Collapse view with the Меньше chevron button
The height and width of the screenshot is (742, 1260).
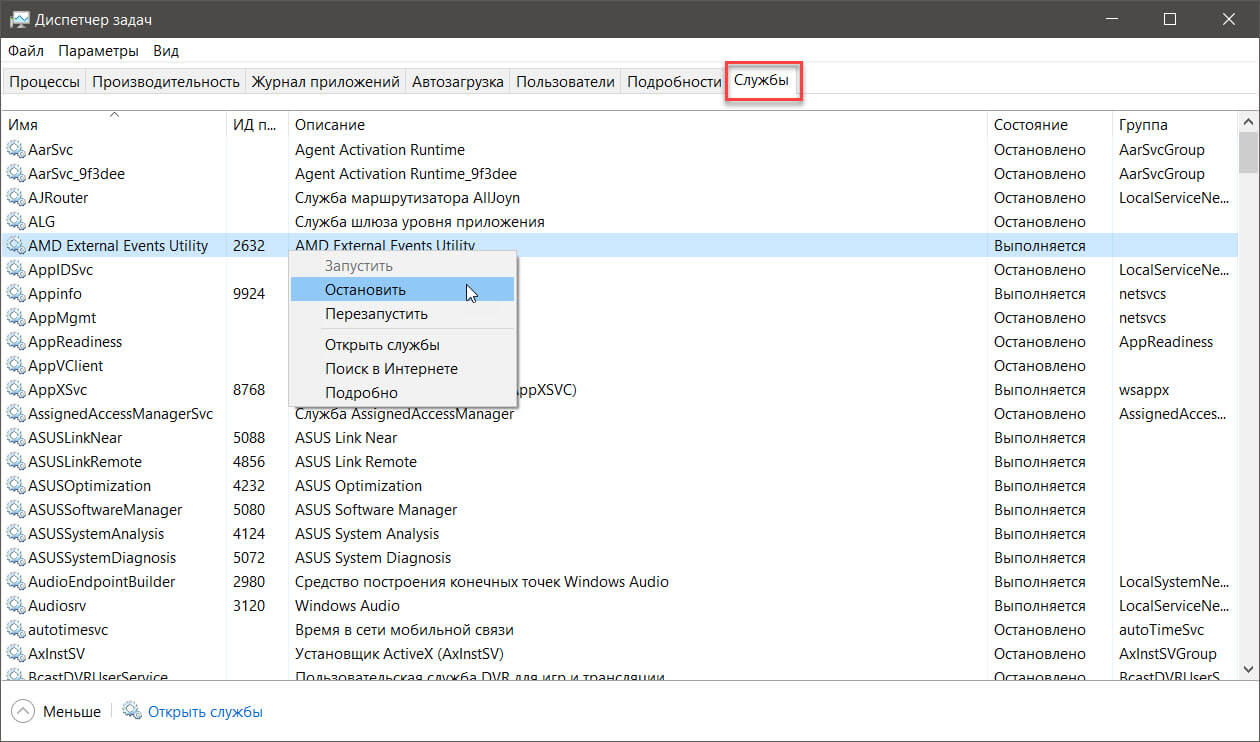23,711
